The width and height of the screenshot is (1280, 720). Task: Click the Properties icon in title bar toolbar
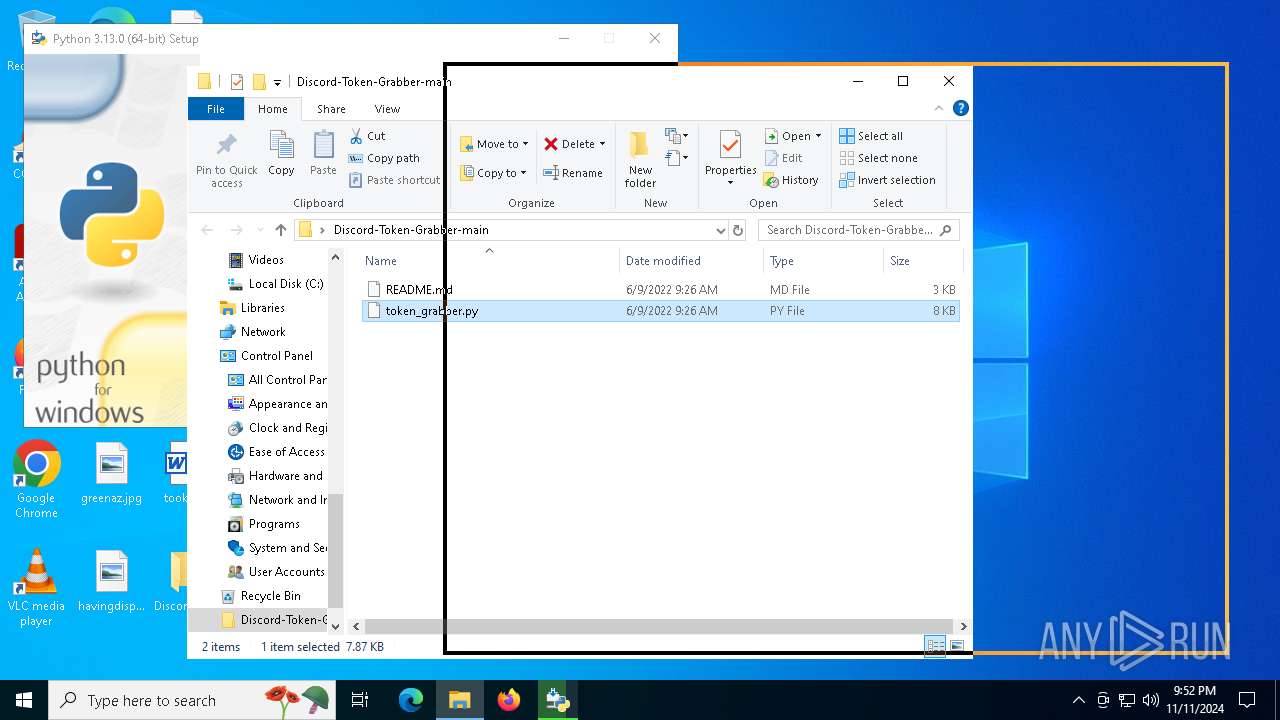237,82
